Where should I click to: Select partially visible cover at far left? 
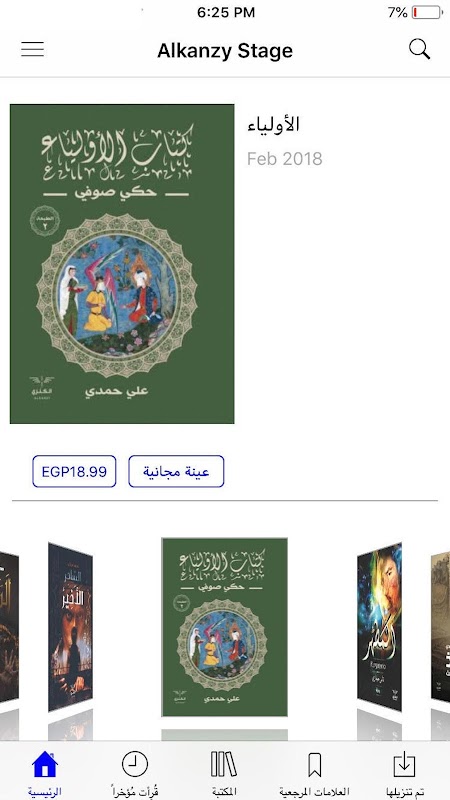click(9, 627)
